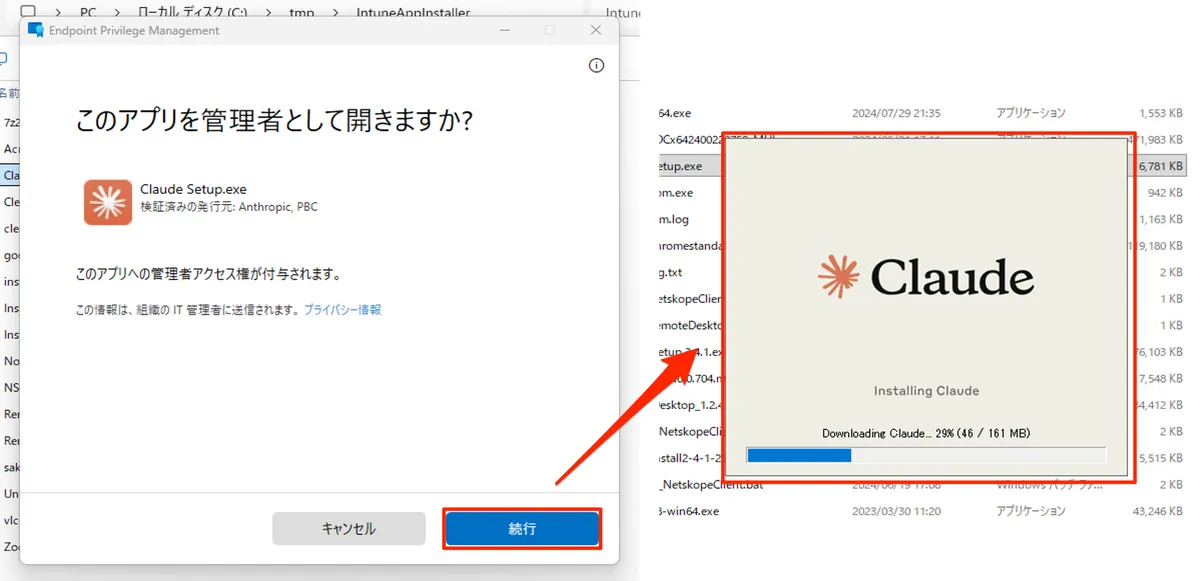The image size is (1200, 581).
Task: Click the folder icon before PC in the breadcrumb
Action: tap(28, 13)
